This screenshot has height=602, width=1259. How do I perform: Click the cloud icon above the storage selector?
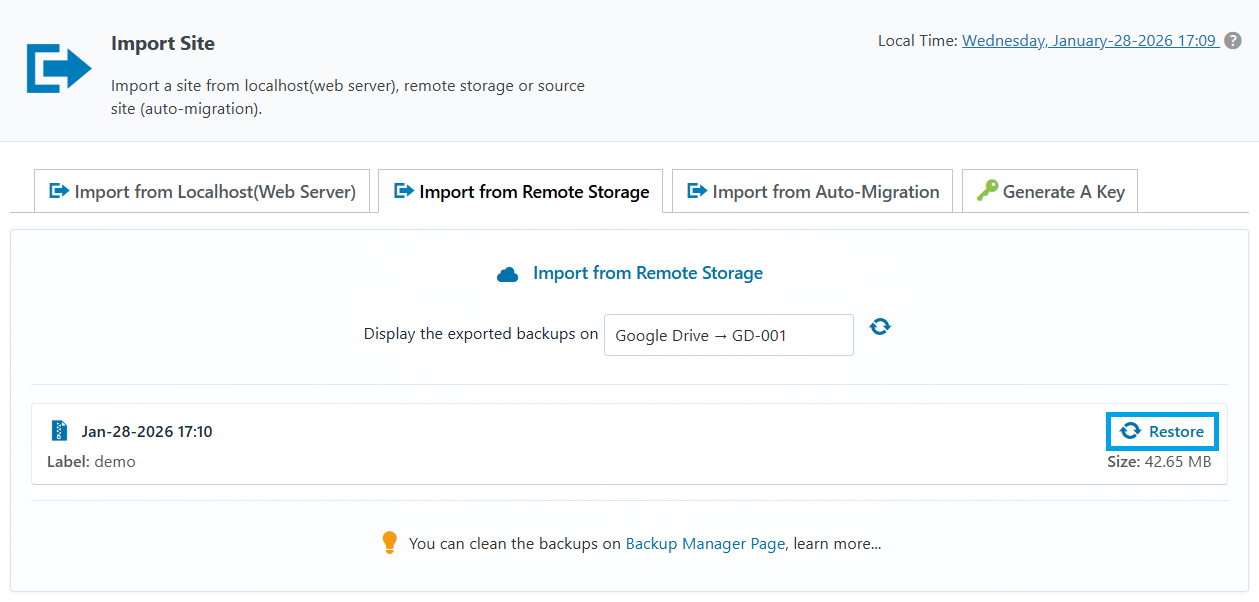[x=508, y=274]
